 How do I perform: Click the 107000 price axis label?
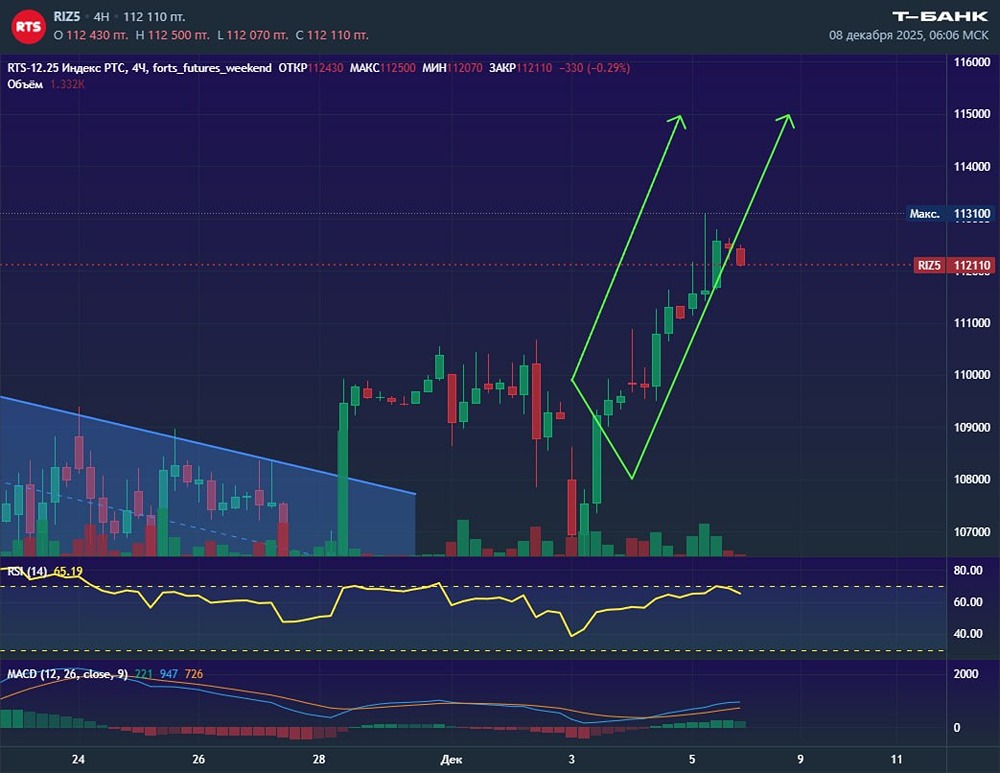click(x=972, y=531)
